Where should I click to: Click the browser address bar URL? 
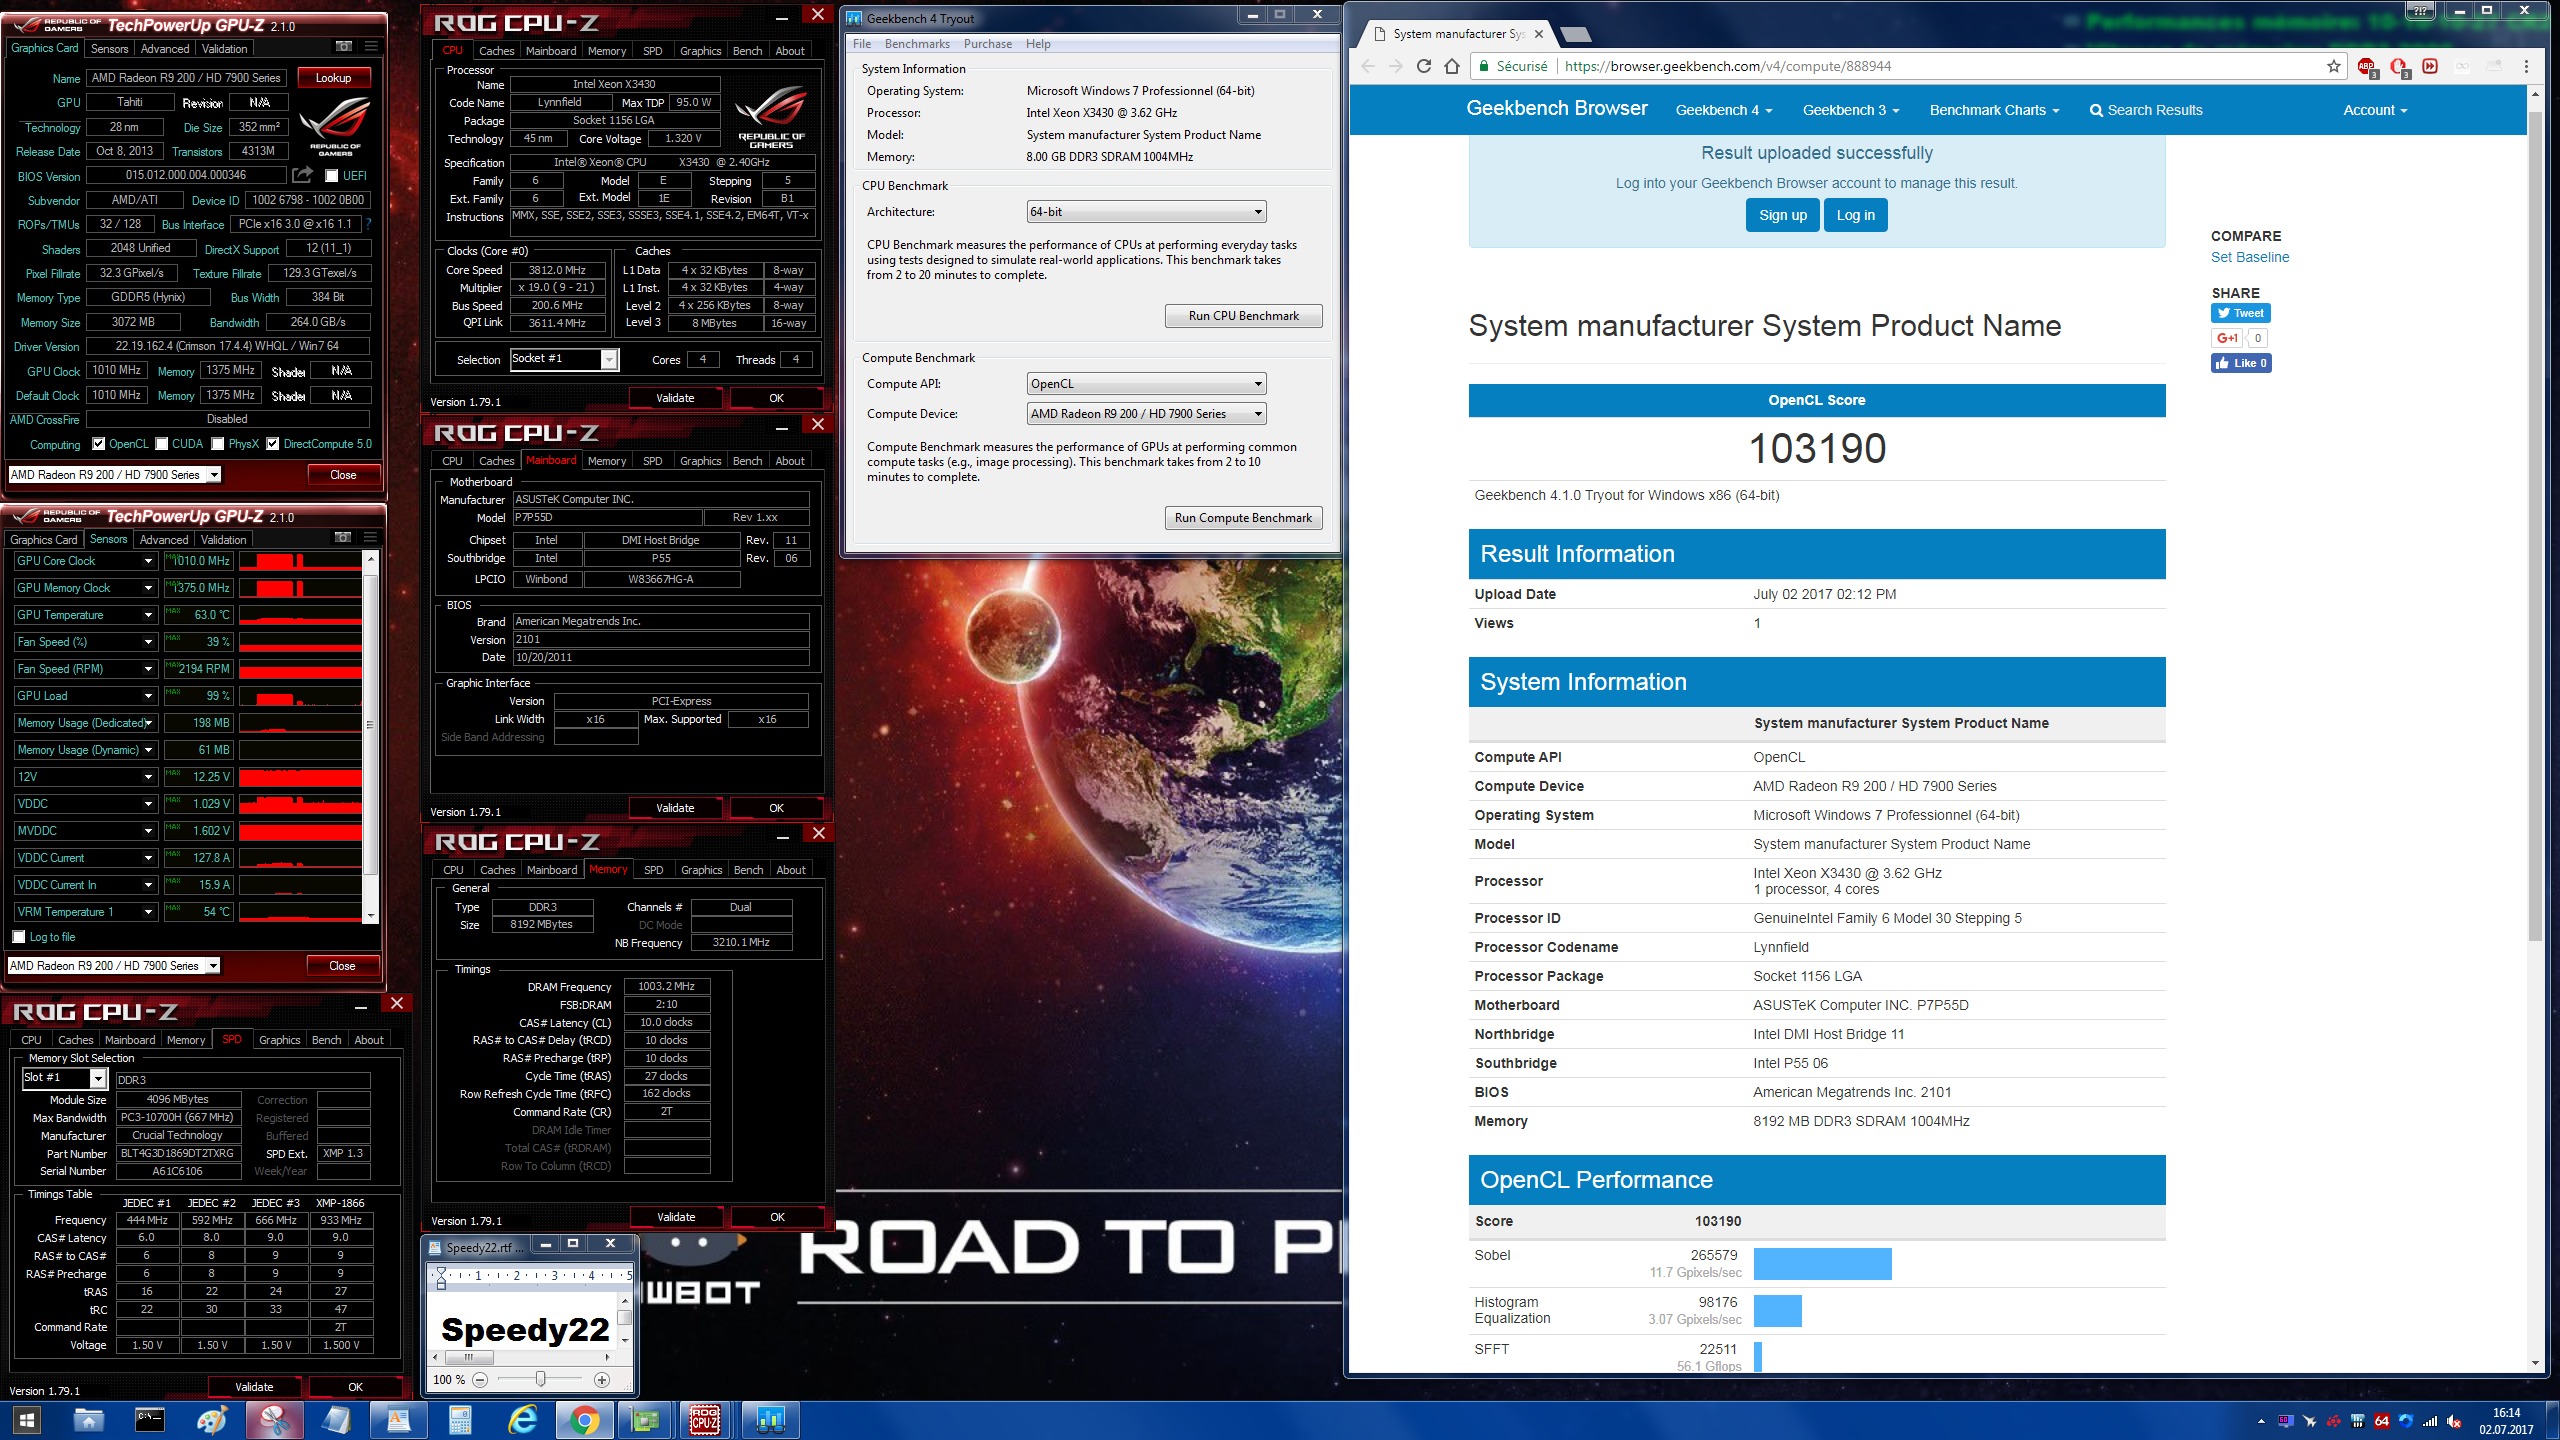click(1727, 66)
